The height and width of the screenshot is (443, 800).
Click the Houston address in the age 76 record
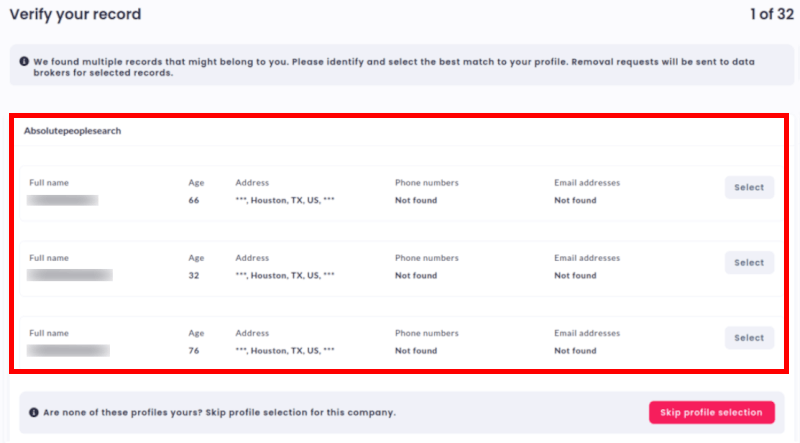(285, 351)
